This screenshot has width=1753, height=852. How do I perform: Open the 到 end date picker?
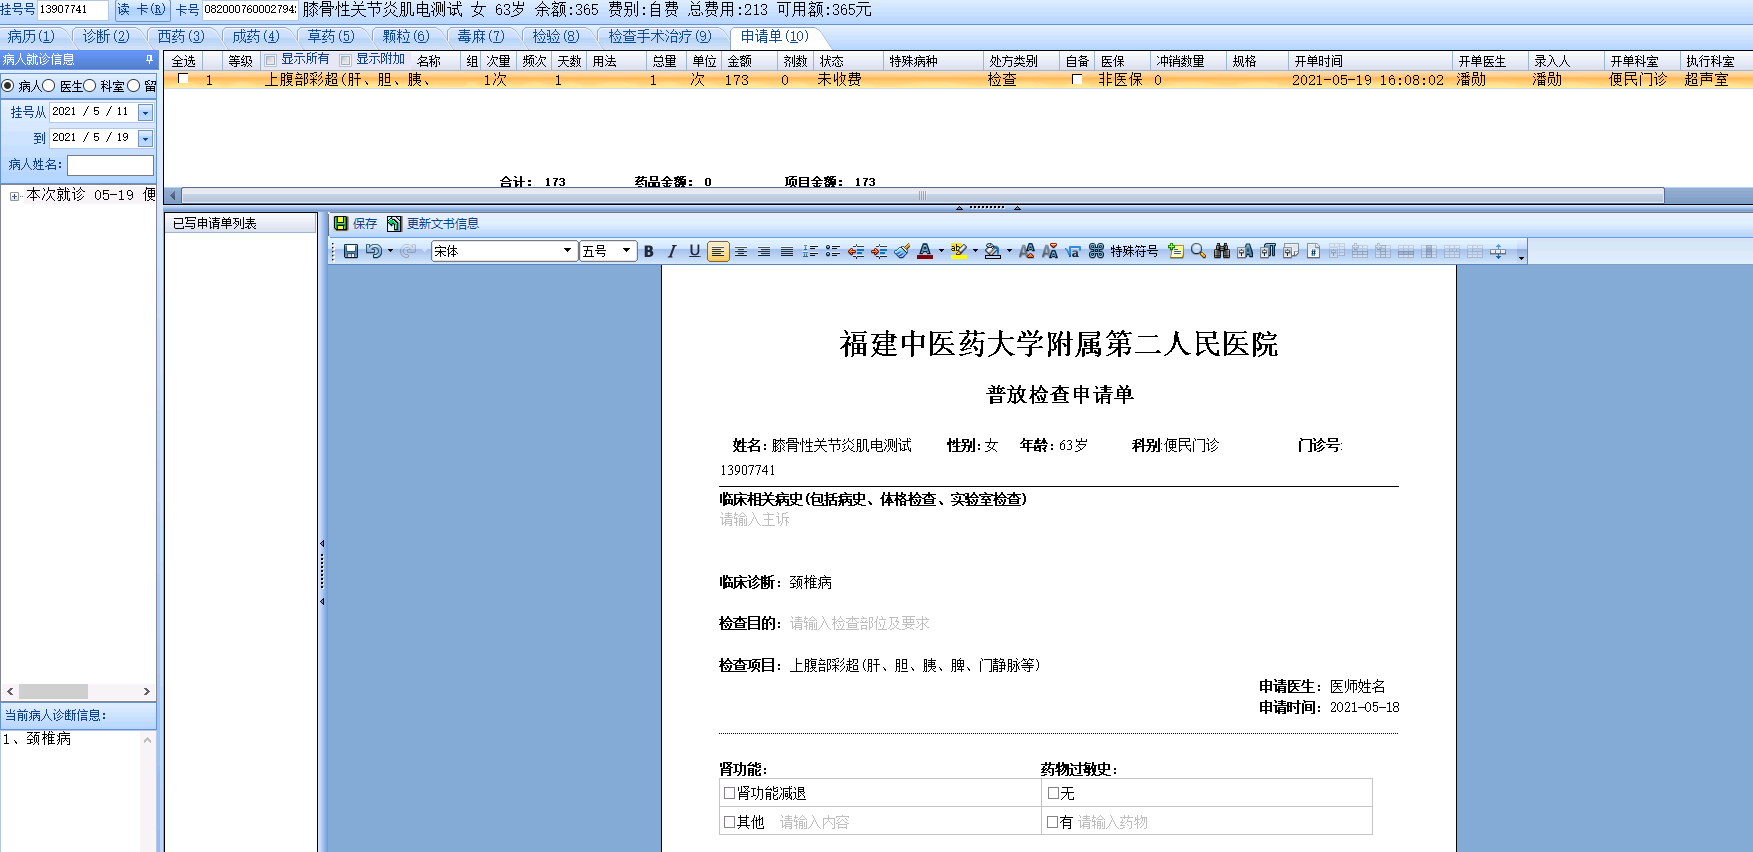[x=145, y=138]
